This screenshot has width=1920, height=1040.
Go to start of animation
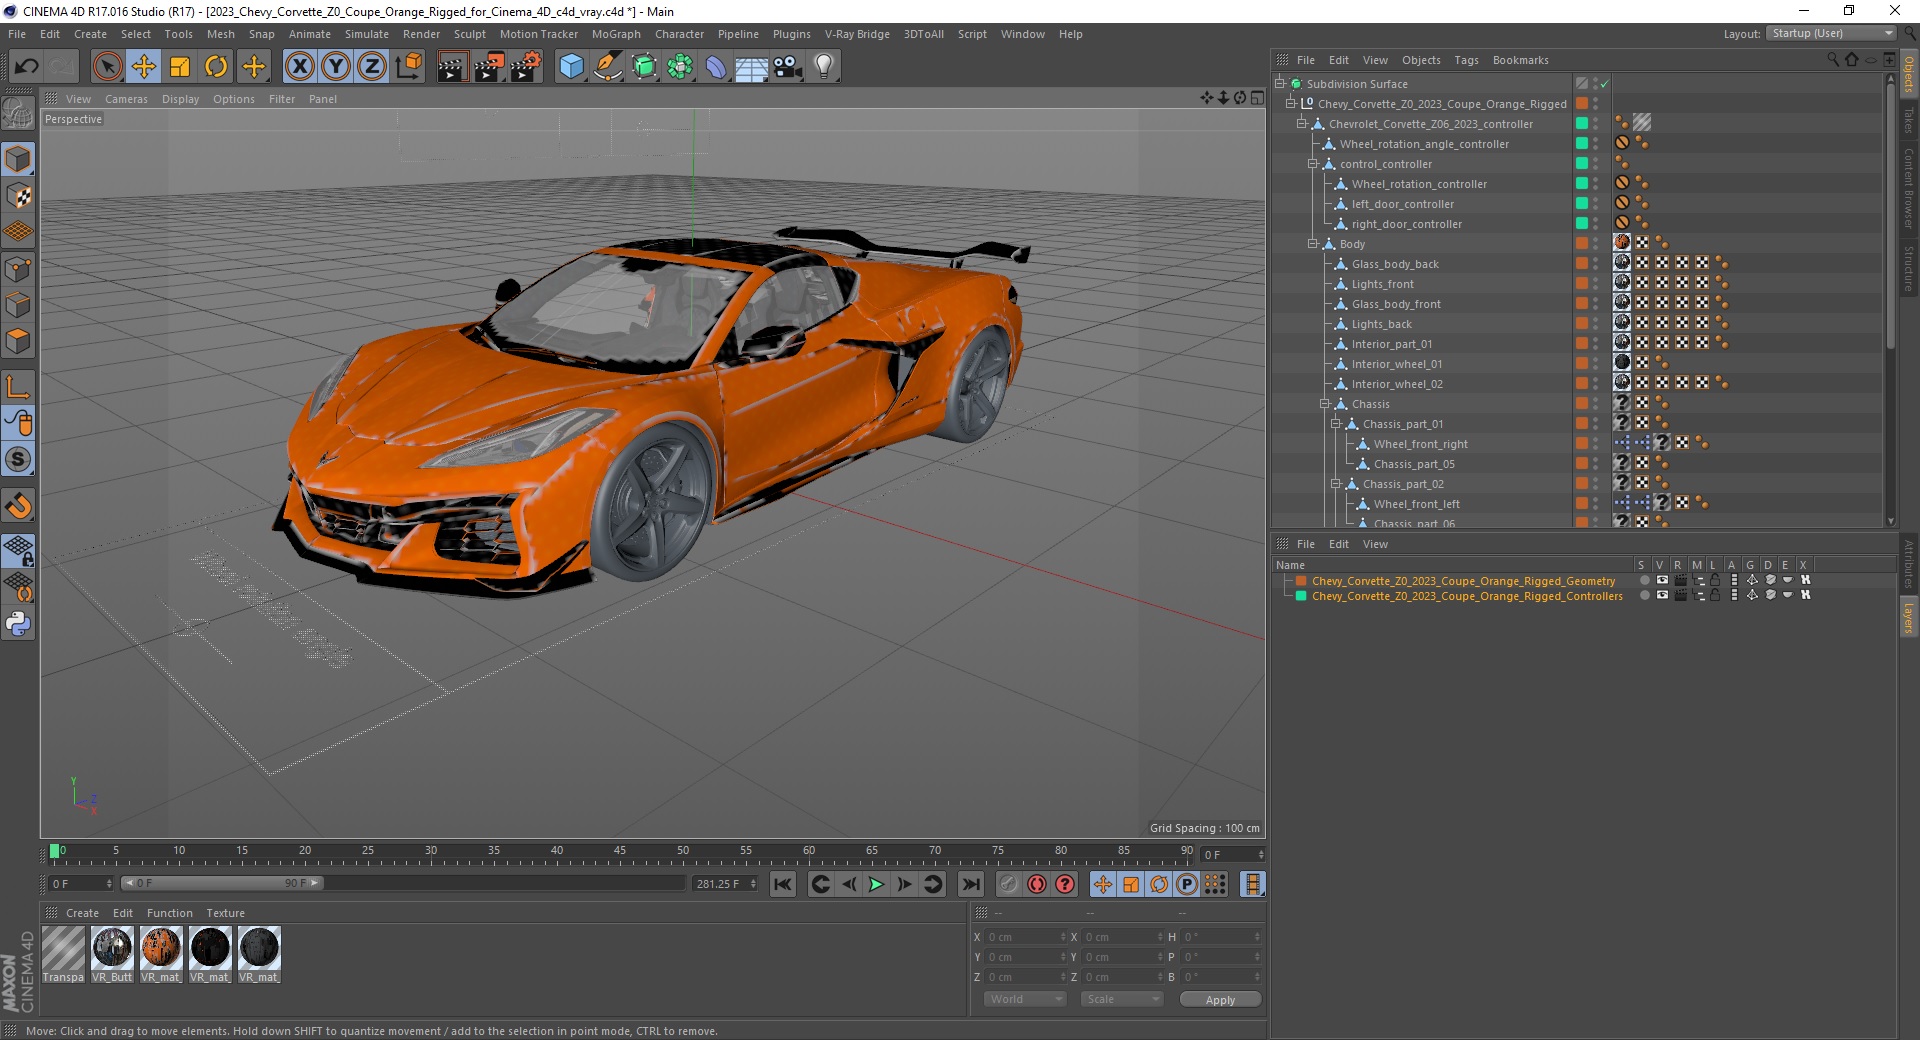783,884
